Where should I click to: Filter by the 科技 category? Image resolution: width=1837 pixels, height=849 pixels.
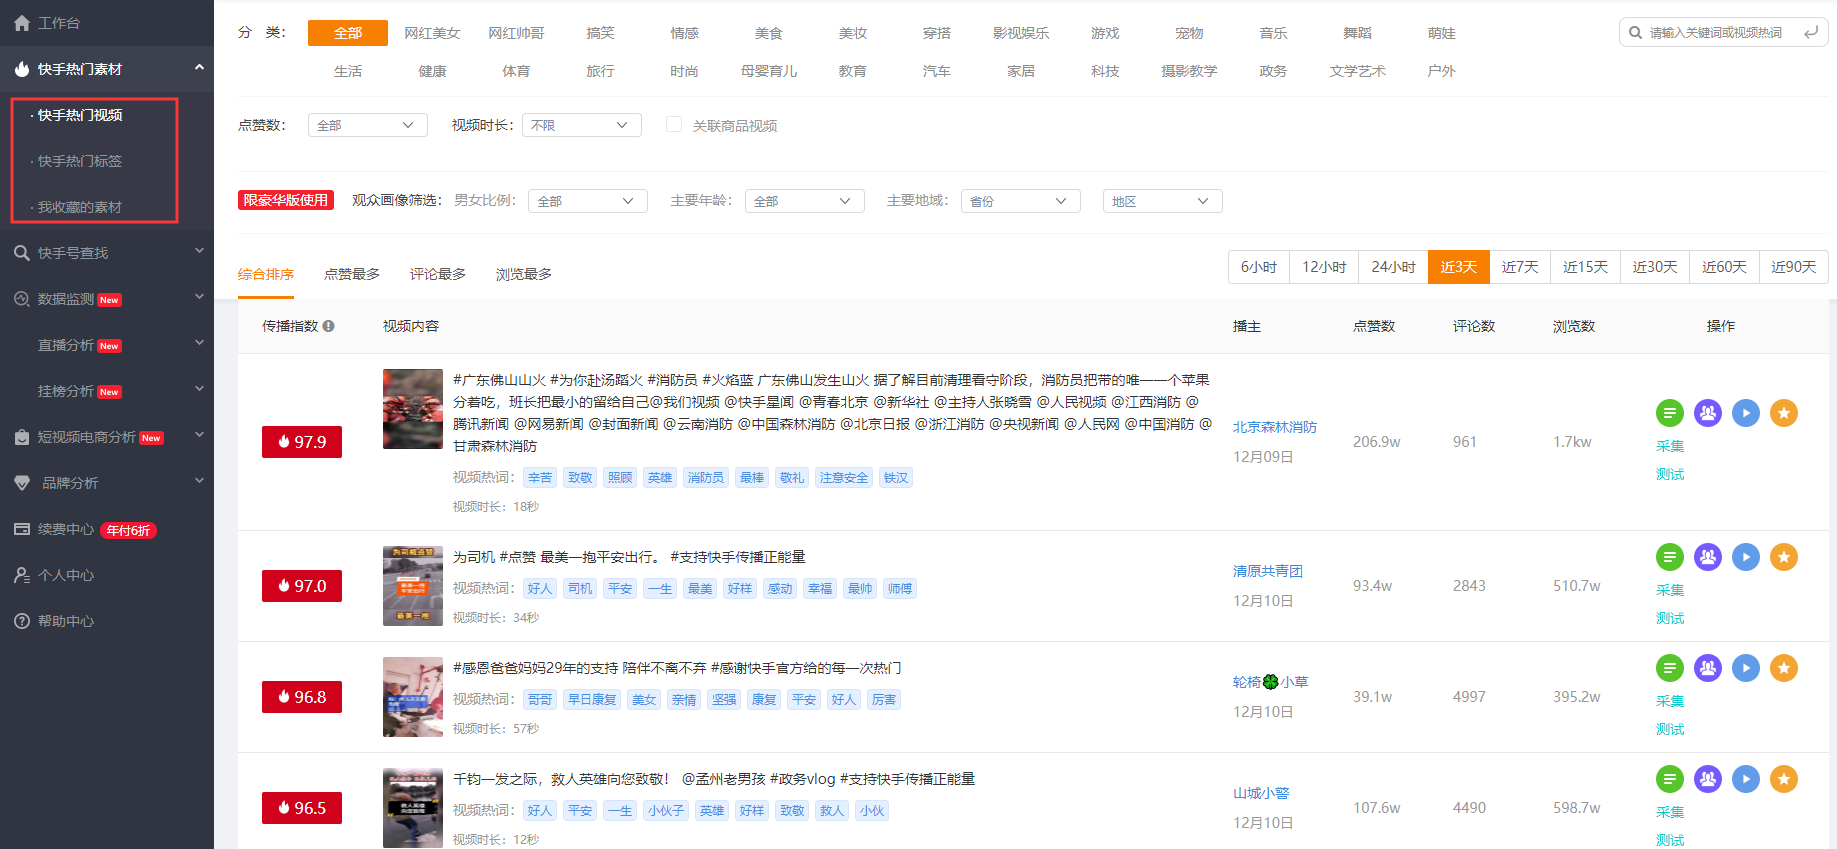coord(1105,71)
